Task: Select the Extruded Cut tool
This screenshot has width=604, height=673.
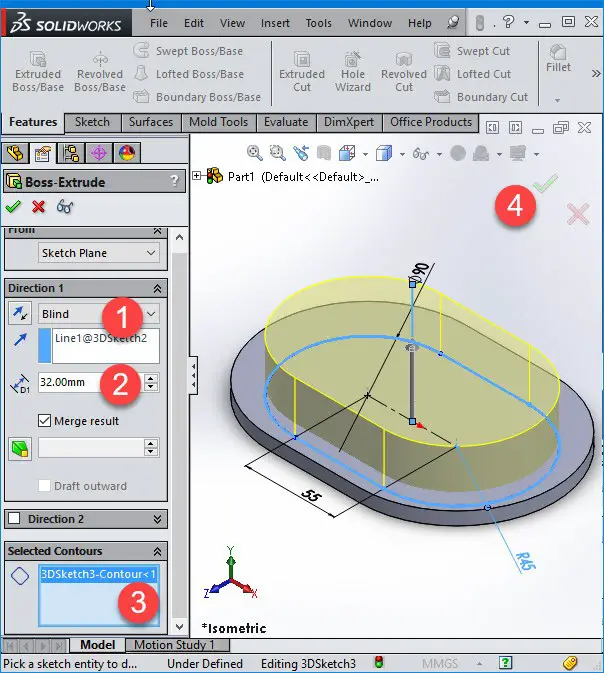Action: [302, 72]
